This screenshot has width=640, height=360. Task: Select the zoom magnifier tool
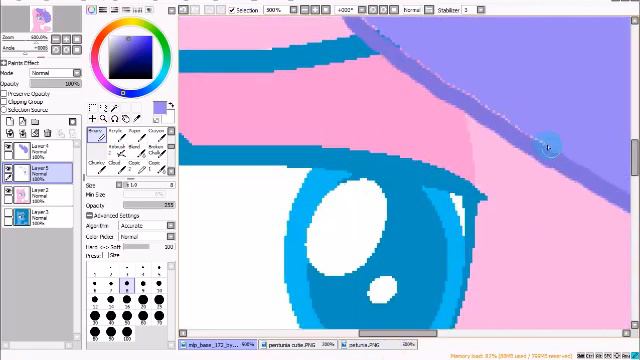[104, 119]
